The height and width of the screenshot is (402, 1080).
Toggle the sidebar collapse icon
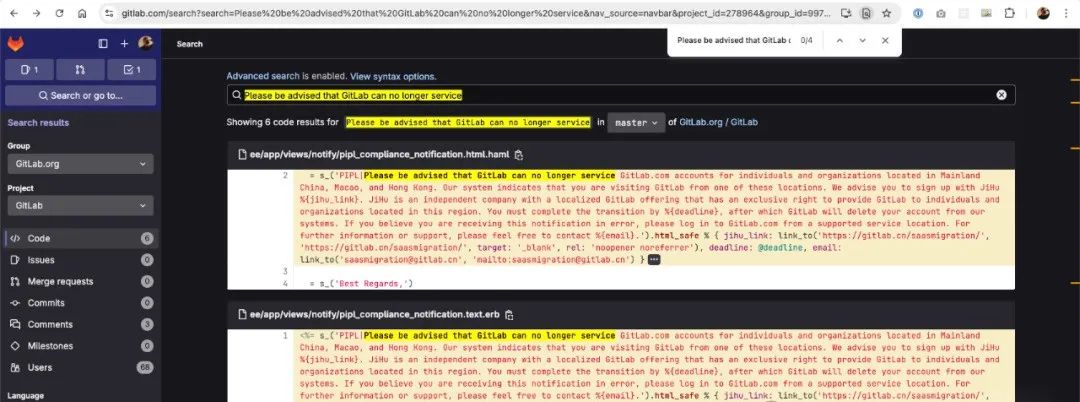(x=103, y=43)
